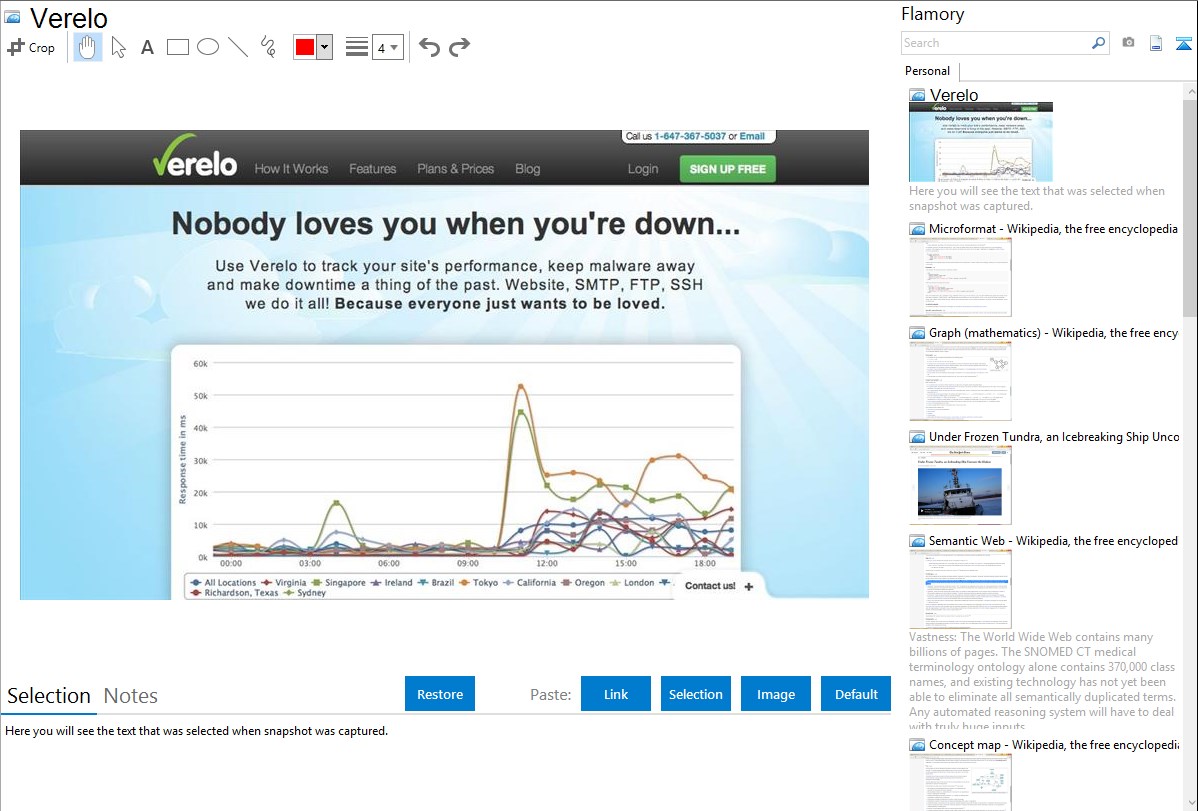Screen dimensions: 1198x811
Task: Click the Graph (mathematics) - Wikipedia title
Action: point(1053,333)
